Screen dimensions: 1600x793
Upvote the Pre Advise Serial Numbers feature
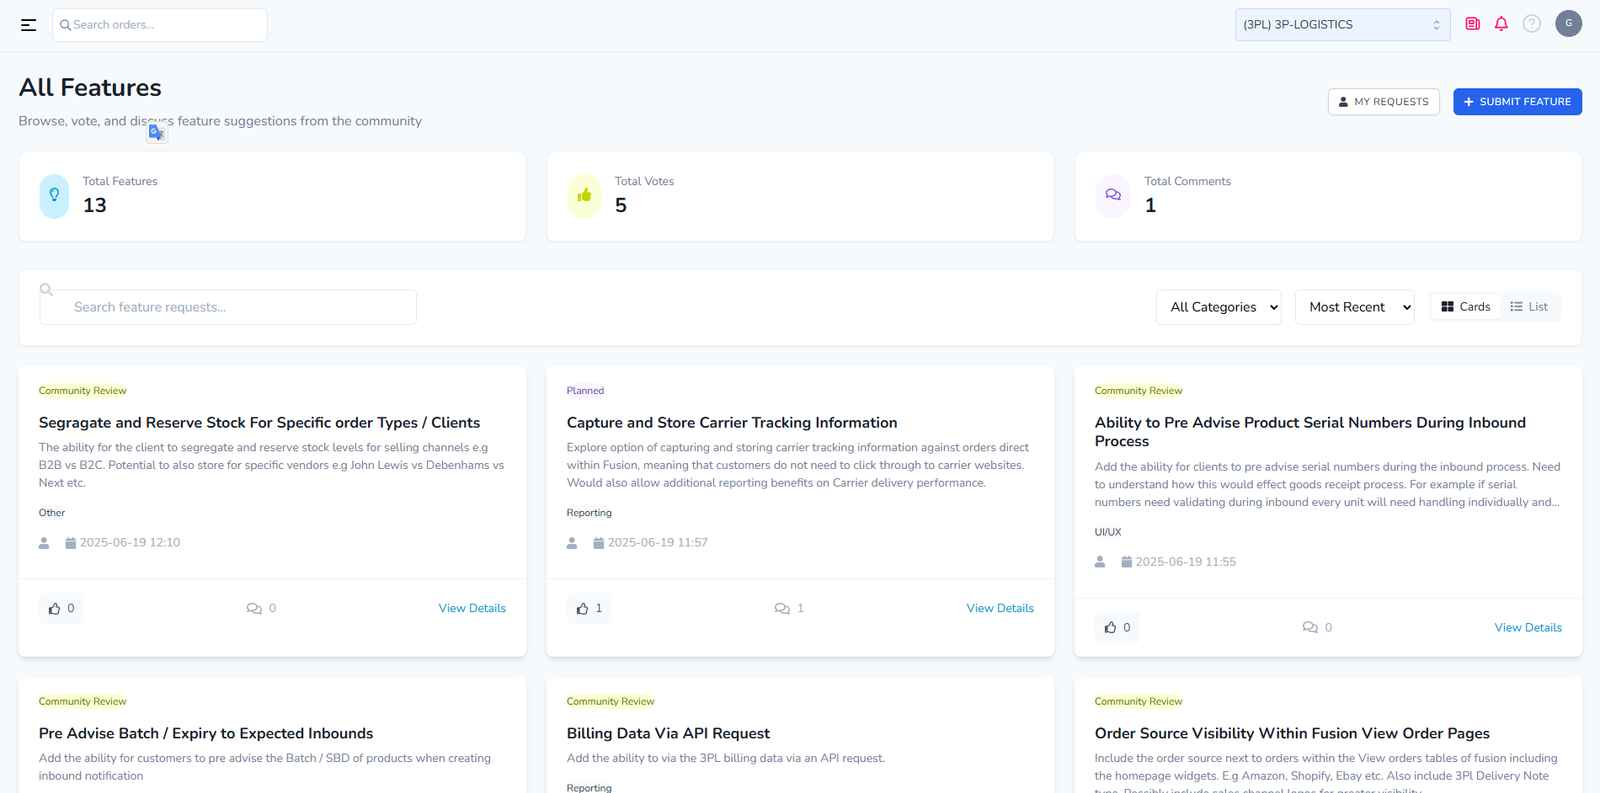[x=1117, y=627]
